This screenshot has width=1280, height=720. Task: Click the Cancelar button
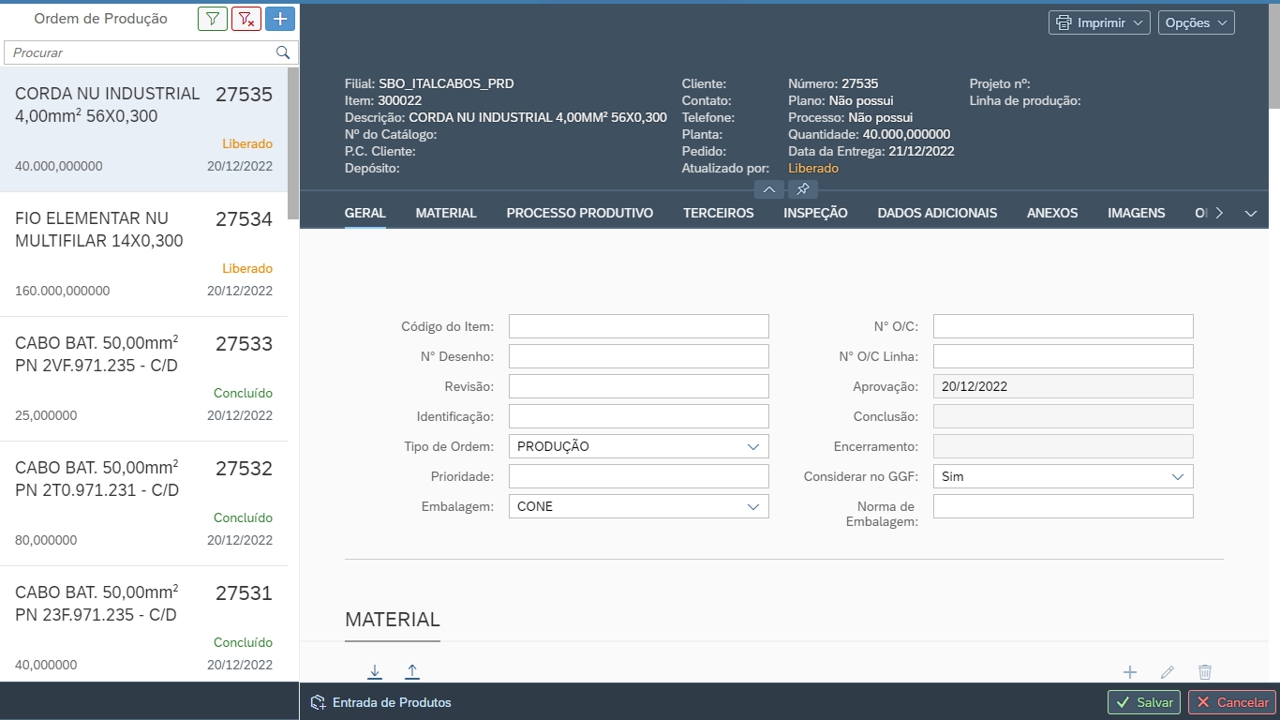1232,702
